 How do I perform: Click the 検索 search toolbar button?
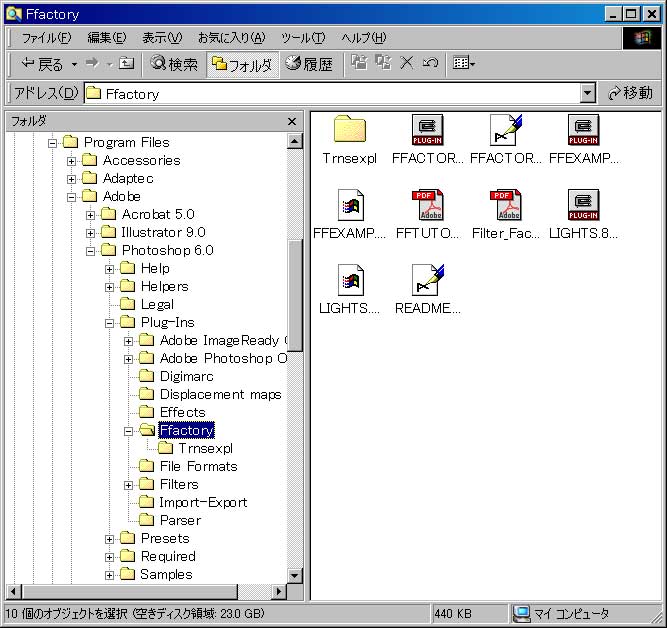(x=174, y=64)
